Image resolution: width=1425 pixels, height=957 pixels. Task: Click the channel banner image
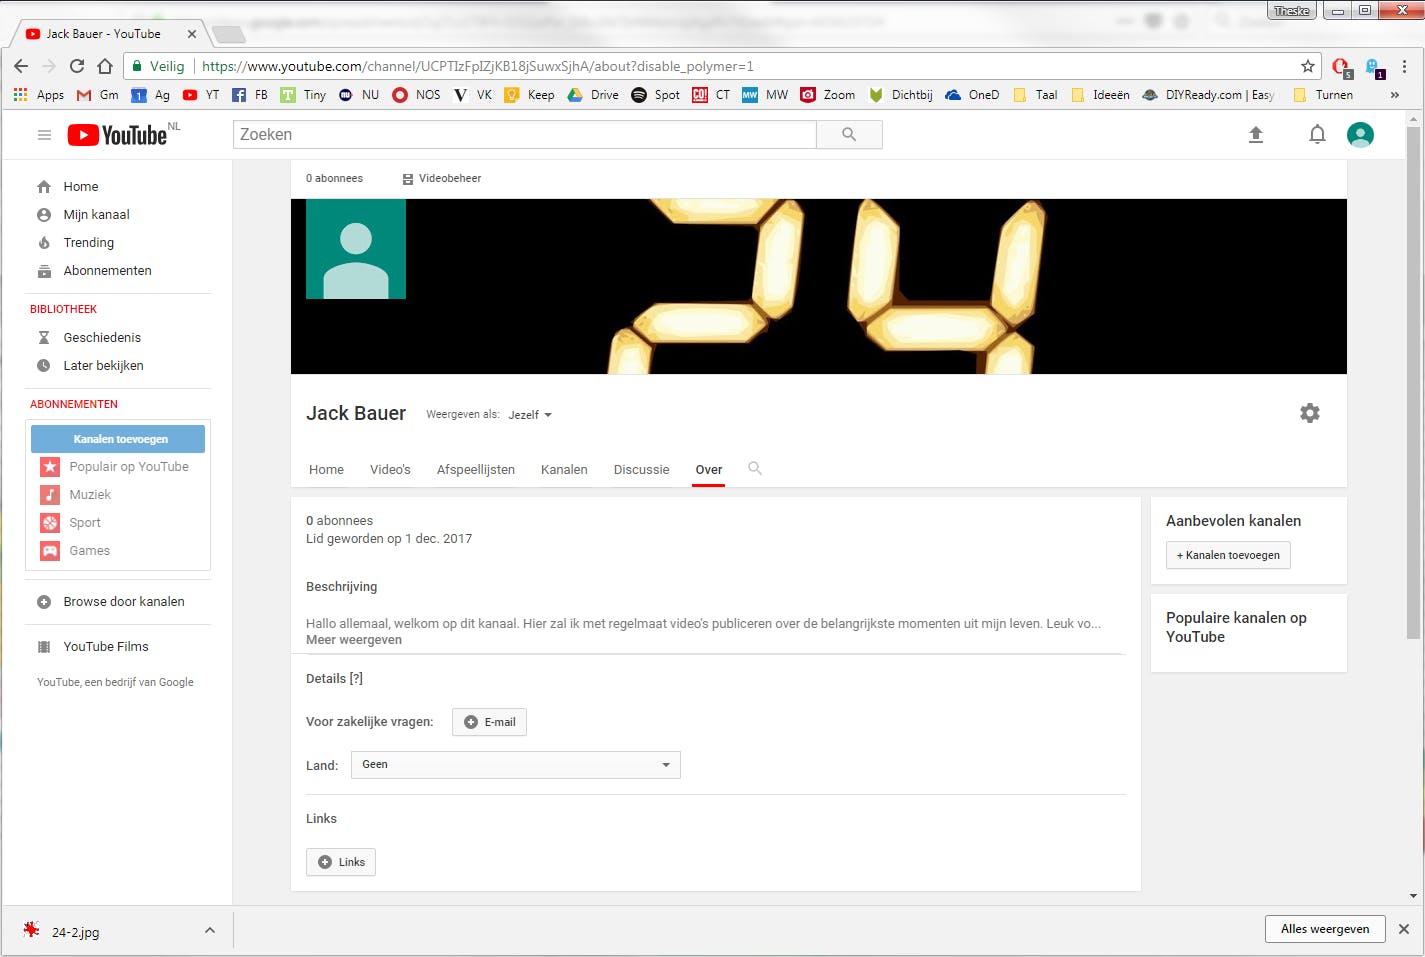pyautogui.click(x=818, y=287)
